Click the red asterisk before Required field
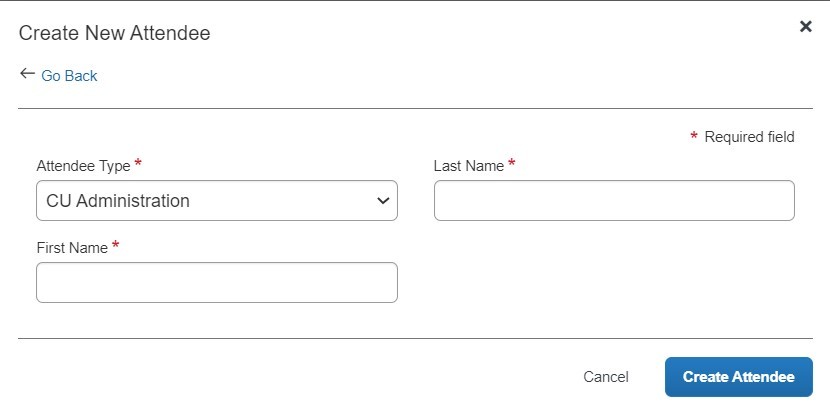Image resolution: width=830 pixels, height=414 pixels. pos(693,136)
